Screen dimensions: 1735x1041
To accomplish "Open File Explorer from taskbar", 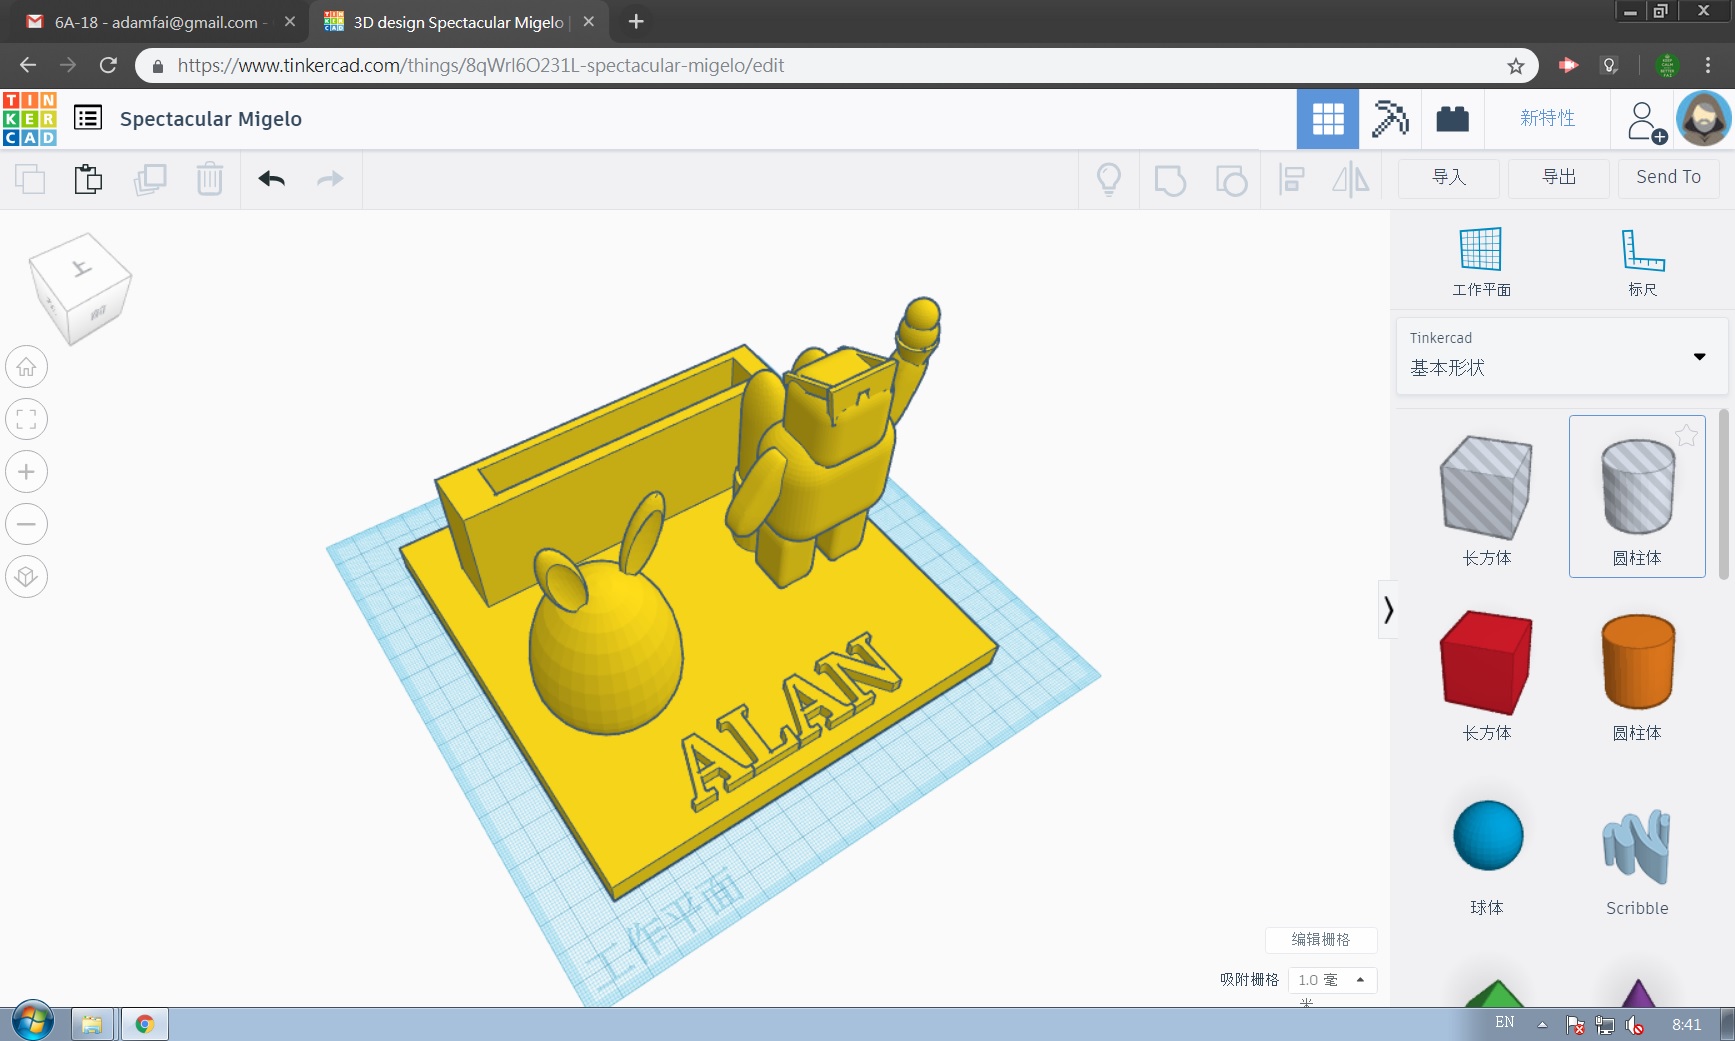I will coord(92,1024).
